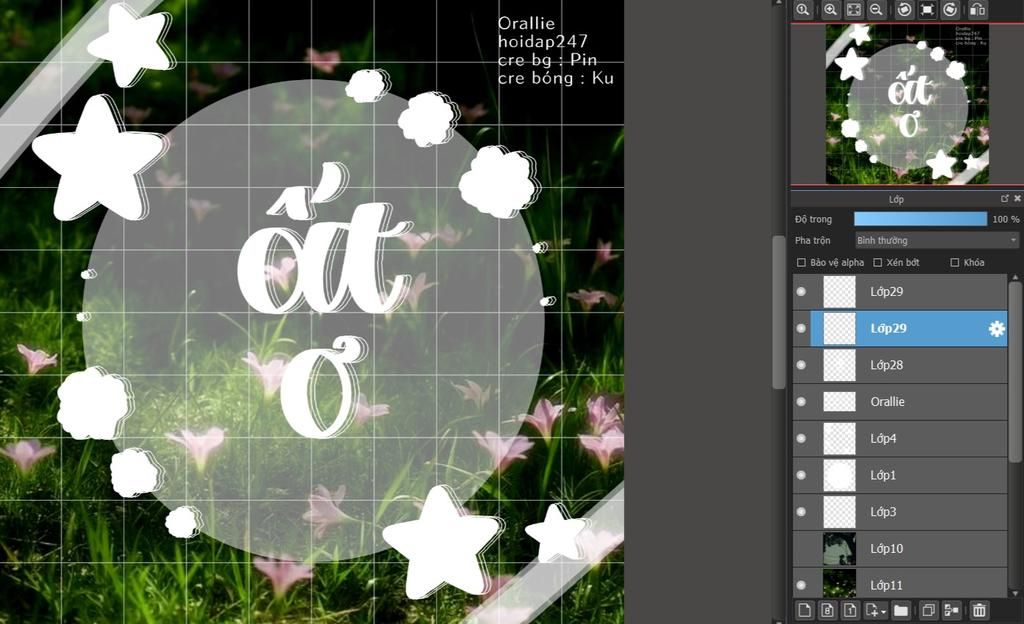Viewport: 1024px width, 624px height.
Task: Delete the selected layer with trash icon
Action: point(979,610)
